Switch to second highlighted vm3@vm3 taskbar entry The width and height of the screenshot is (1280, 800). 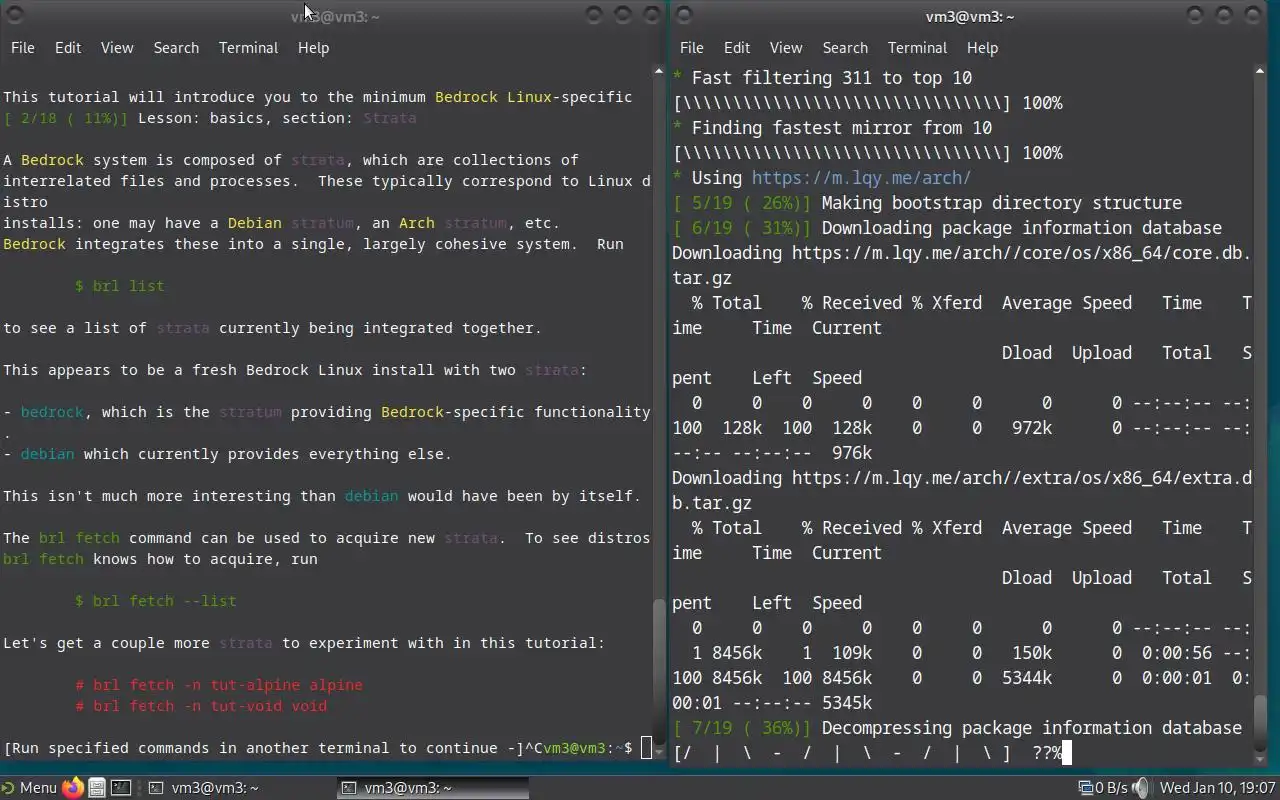[x=432, y=787]
